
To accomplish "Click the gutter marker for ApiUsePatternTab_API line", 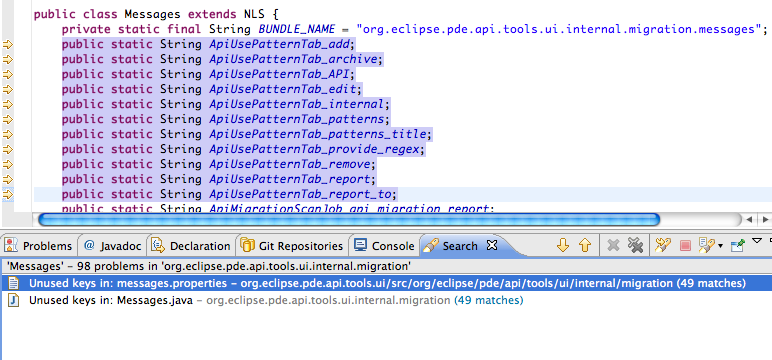I will click(x=8, y=75).
